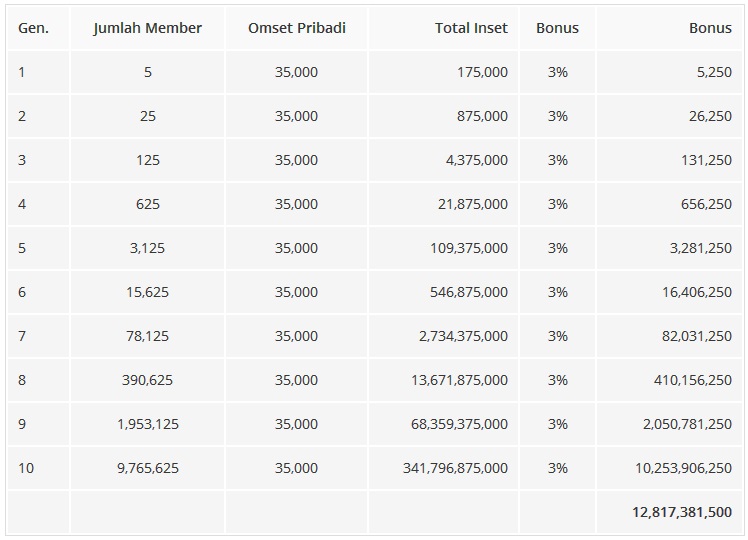Click the 175,000 total inset cell
This screenshot has width=748, height=540.
click(483, 72)
